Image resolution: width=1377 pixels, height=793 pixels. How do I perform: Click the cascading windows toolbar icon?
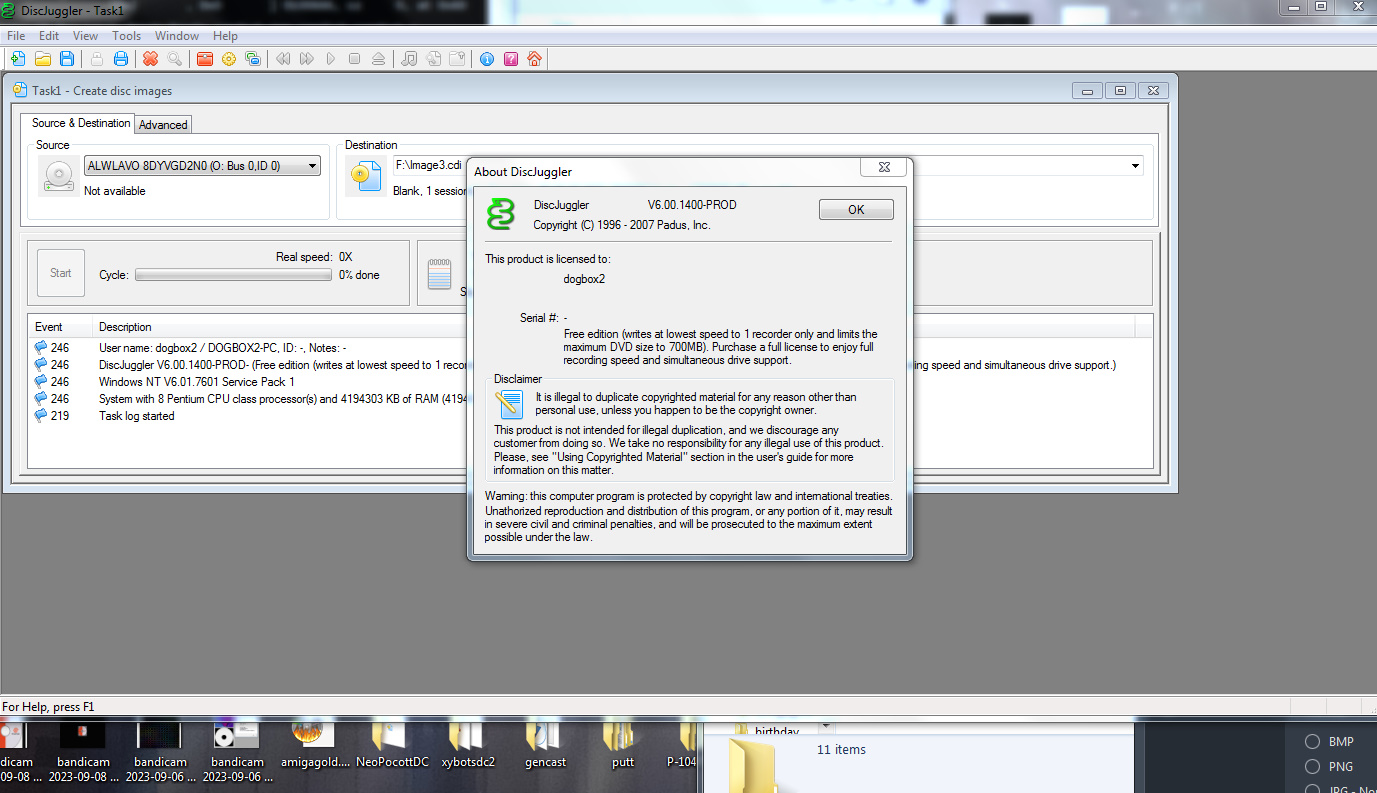point(253,59)
